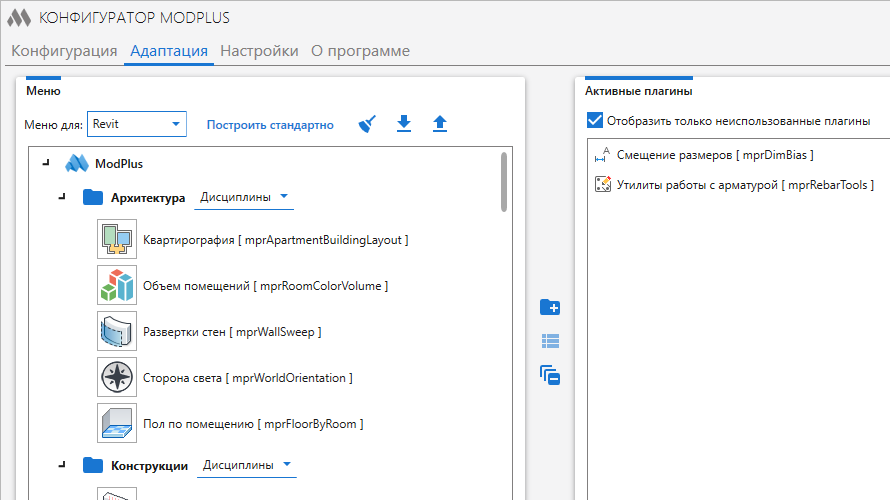Add new folder with plus icon
The image size is (890, 500).
tap(550, 307)
